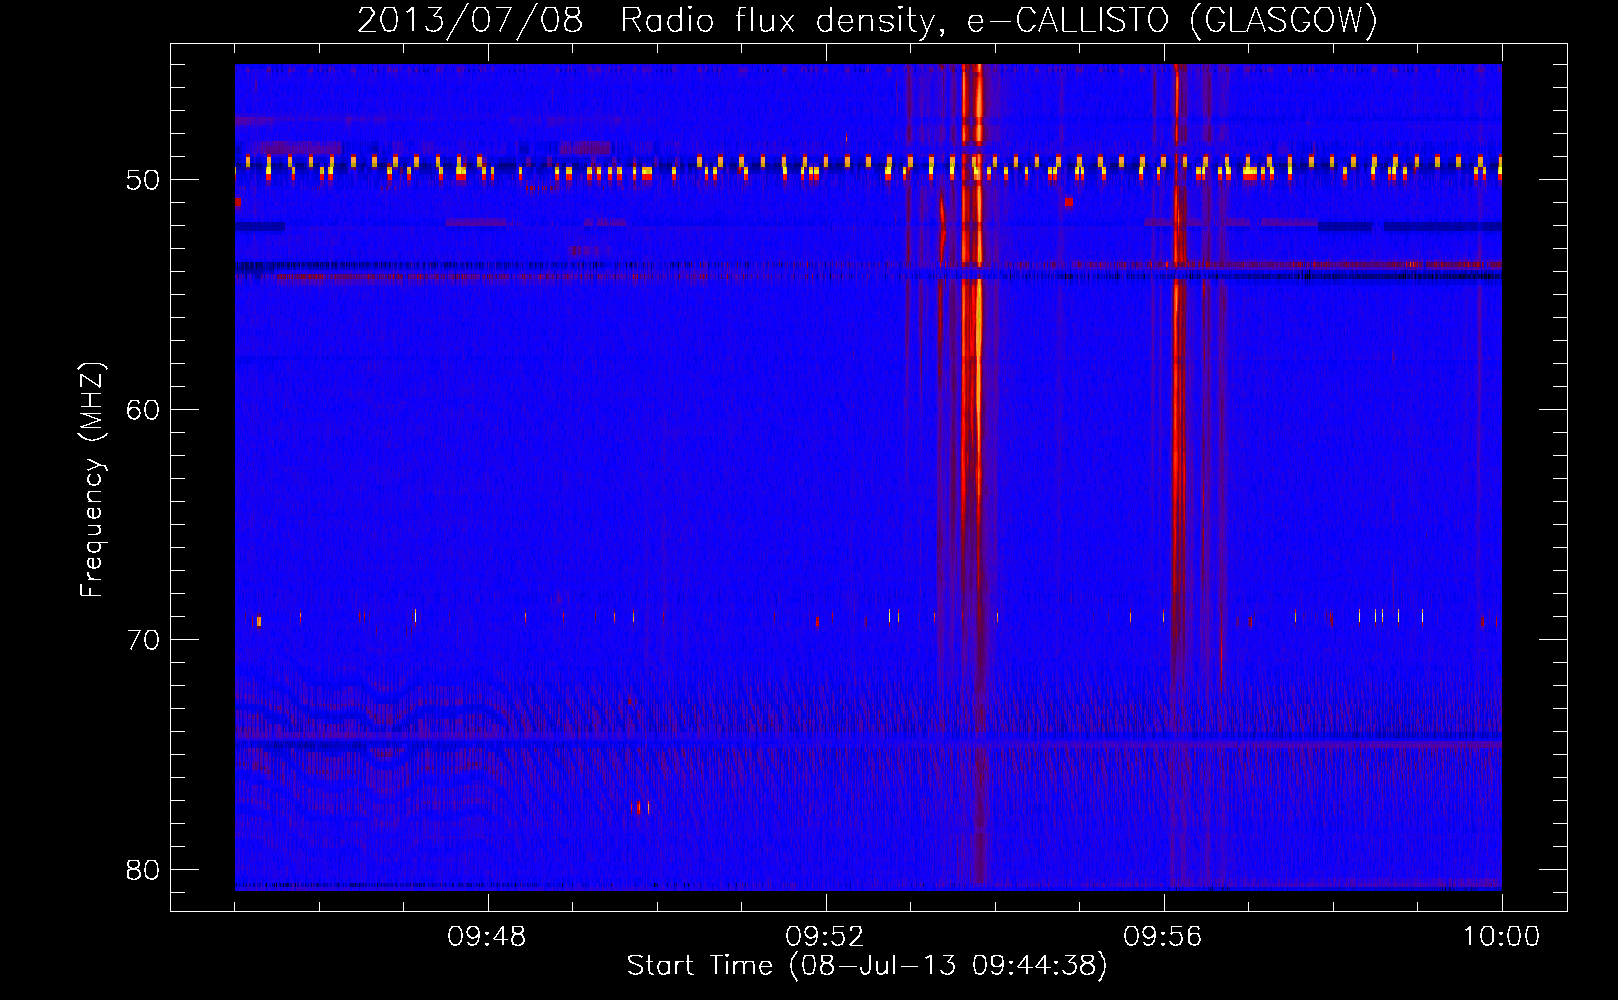Click the 'Start Time (08-Jul-13 09:44:38)' label

(867, 966)
